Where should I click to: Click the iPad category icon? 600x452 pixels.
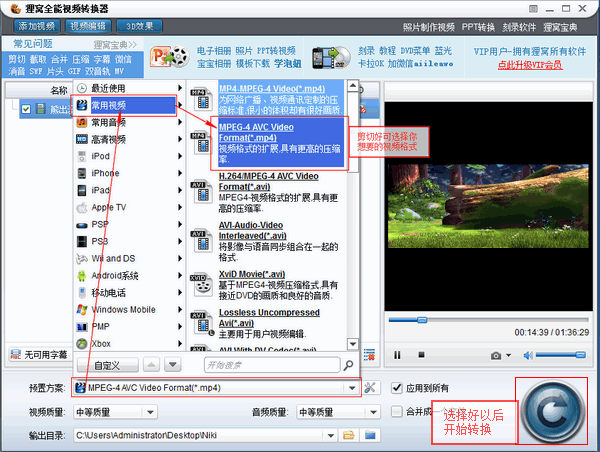click(x=82, y=190)
